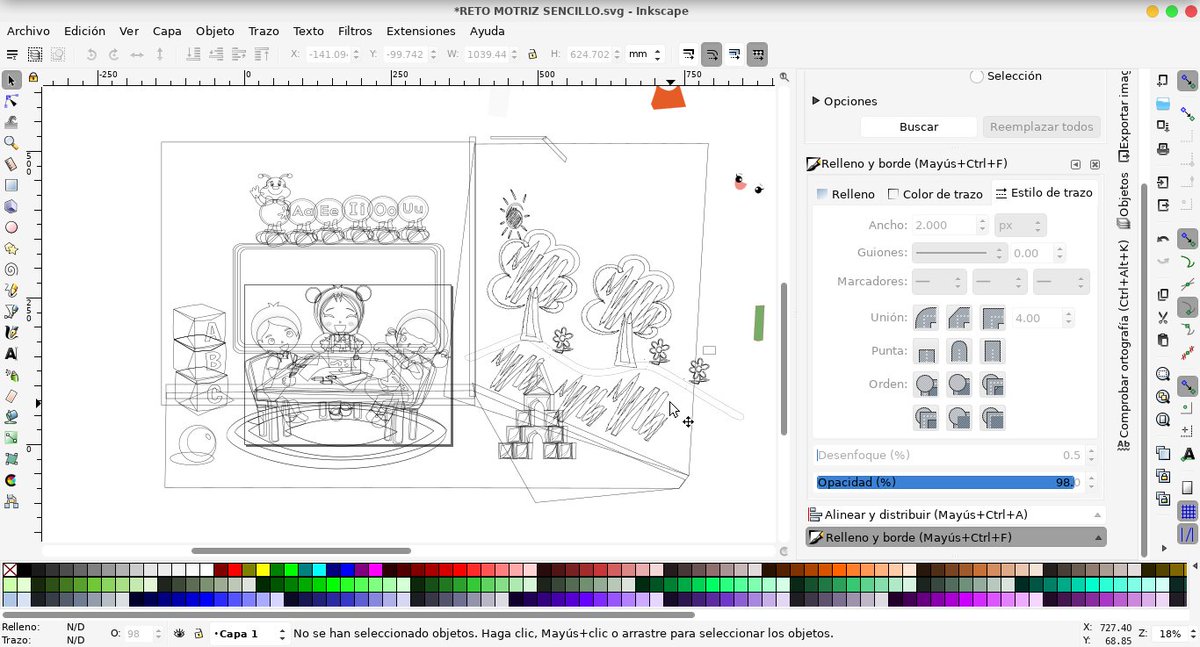This screenshot has height=647, width=1200.
Task: Select the Color Dropper tool
Action: (x=11, y=480)
